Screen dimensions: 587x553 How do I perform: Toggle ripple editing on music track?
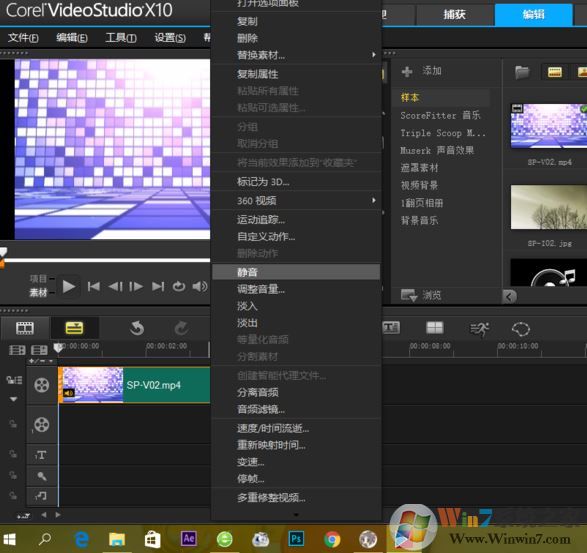[13, 496]
